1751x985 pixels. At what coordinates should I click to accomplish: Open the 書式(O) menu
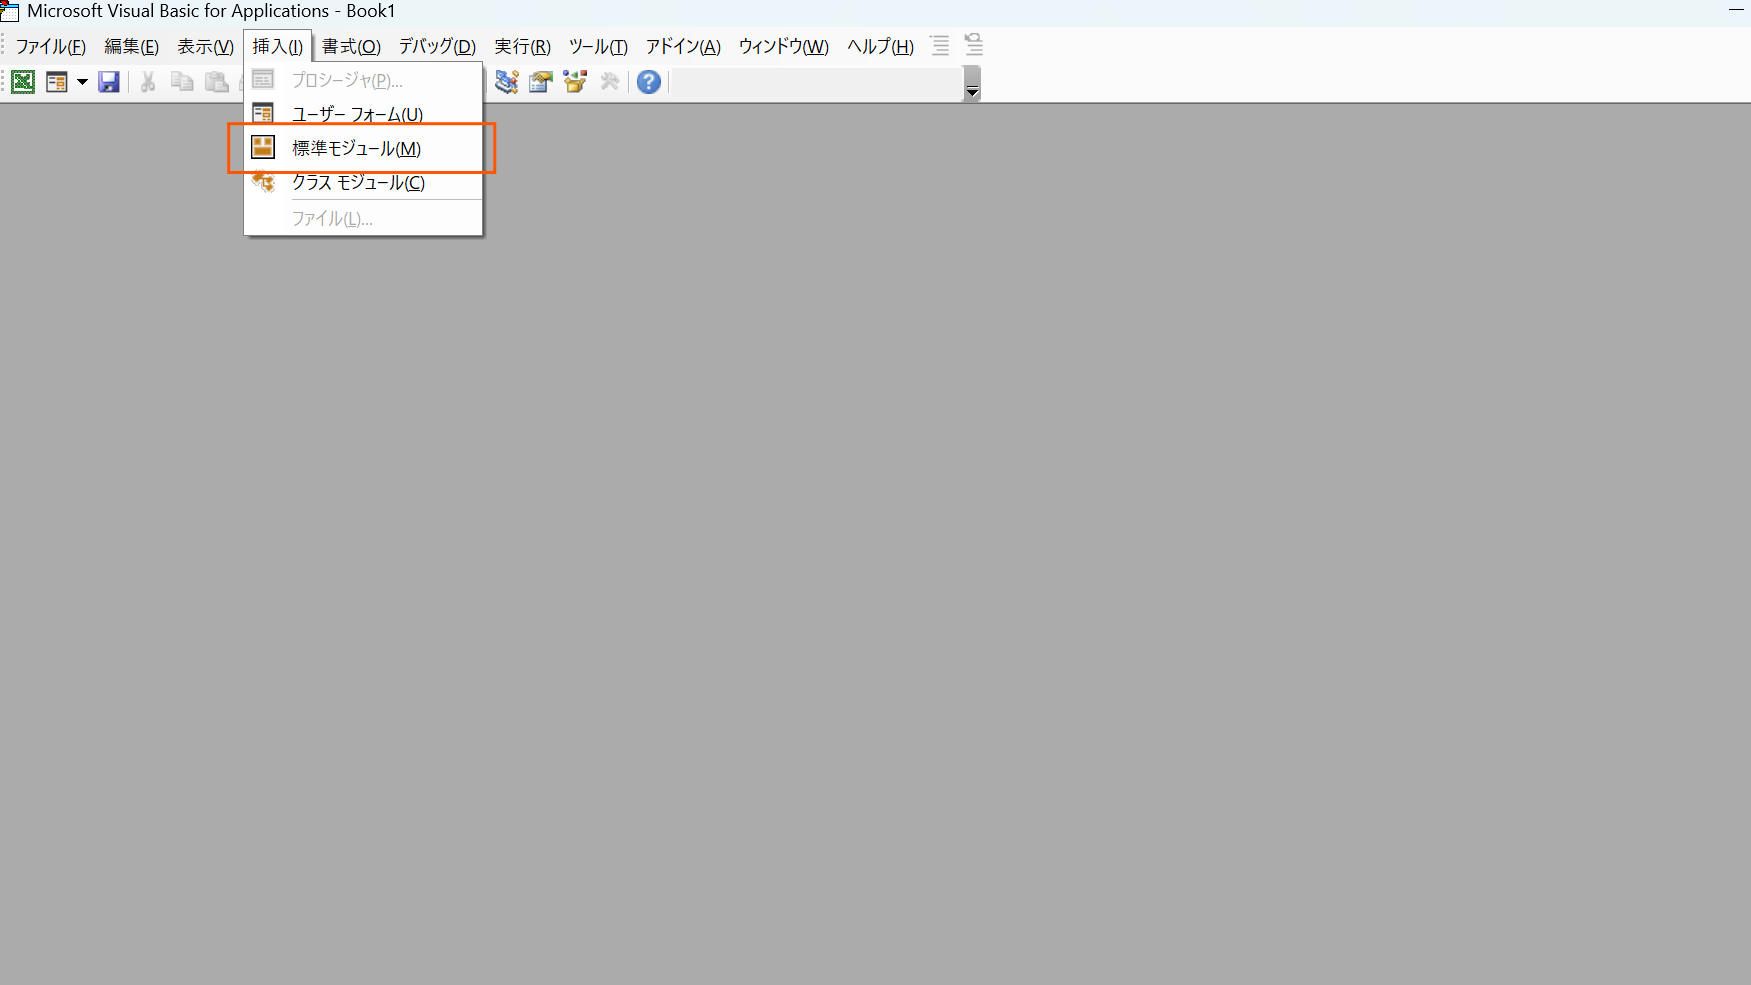(351, 47)
